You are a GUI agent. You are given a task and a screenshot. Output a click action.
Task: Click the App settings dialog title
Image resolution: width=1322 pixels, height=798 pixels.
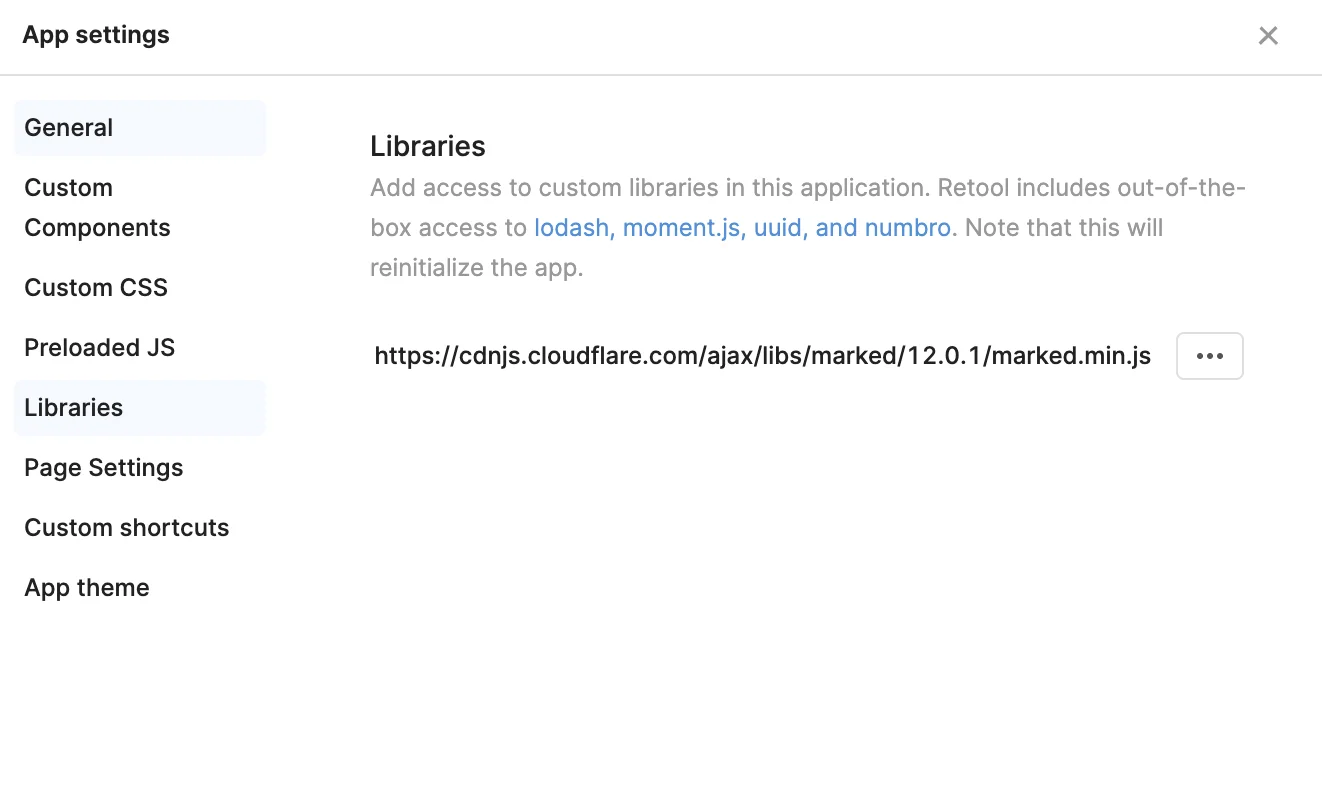(96, 35)
